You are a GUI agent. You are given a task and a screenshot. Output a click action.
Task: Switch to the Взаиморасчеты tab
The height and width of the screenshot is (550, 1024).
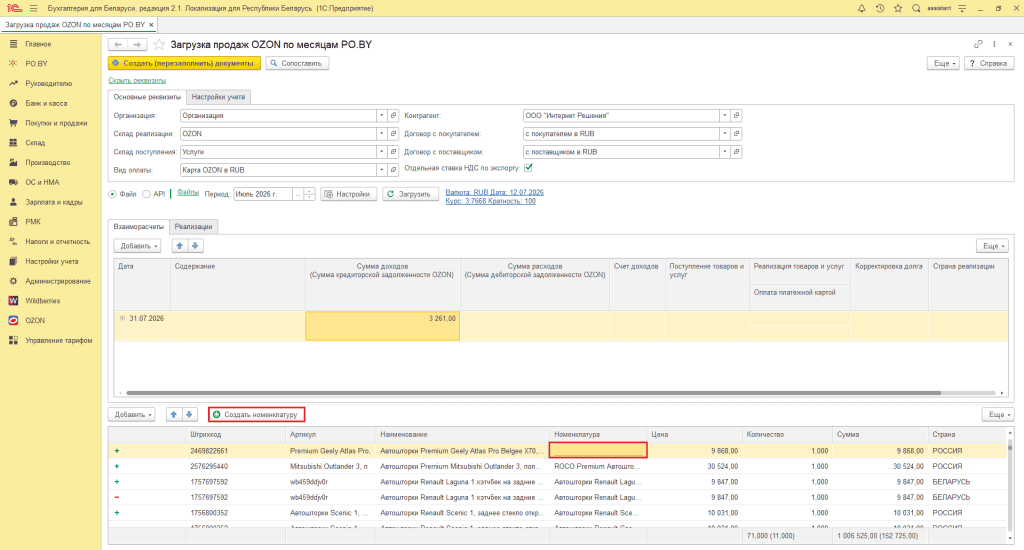138,227
